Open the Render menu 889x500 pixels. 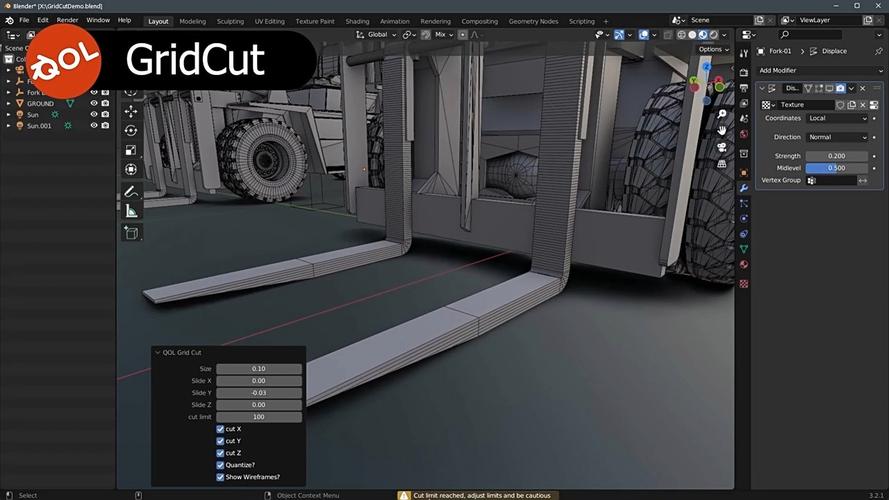(67, 20)
